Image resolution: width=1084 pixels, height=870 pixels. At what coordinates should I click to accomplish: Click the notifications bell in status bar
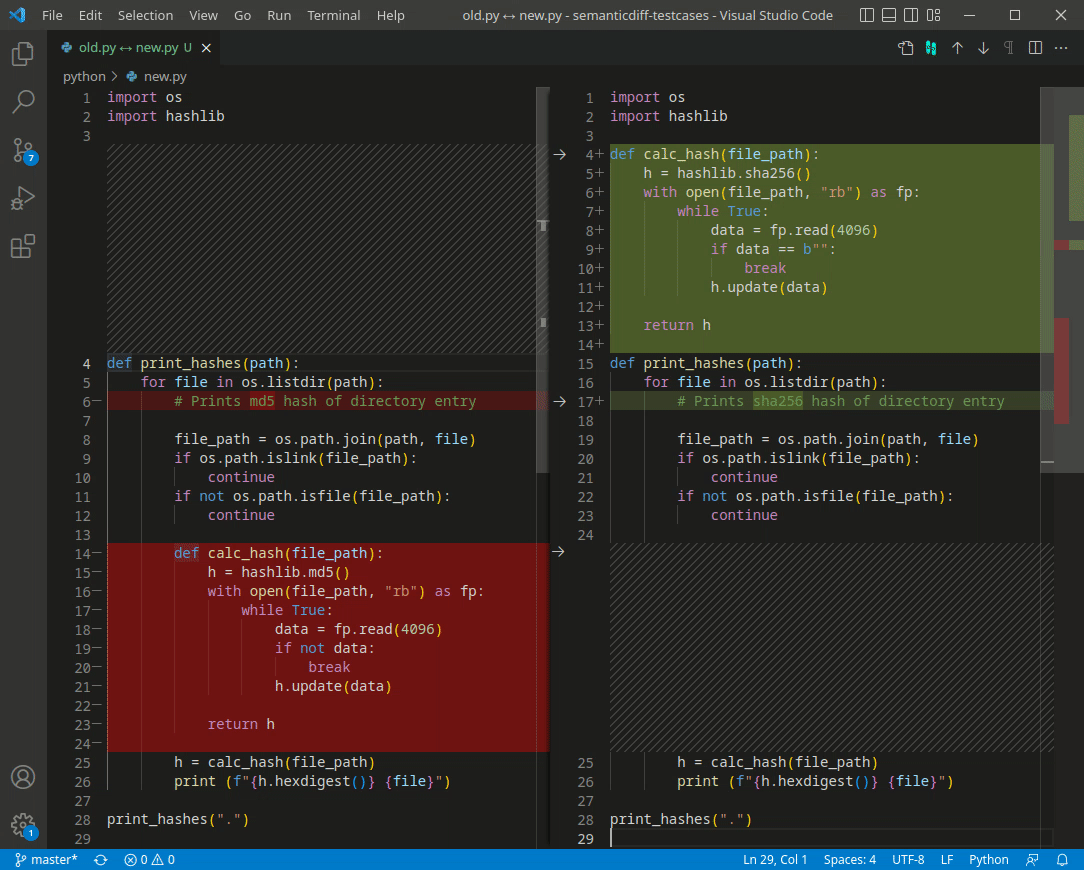pyautogui.click(x=1063, y=860)
